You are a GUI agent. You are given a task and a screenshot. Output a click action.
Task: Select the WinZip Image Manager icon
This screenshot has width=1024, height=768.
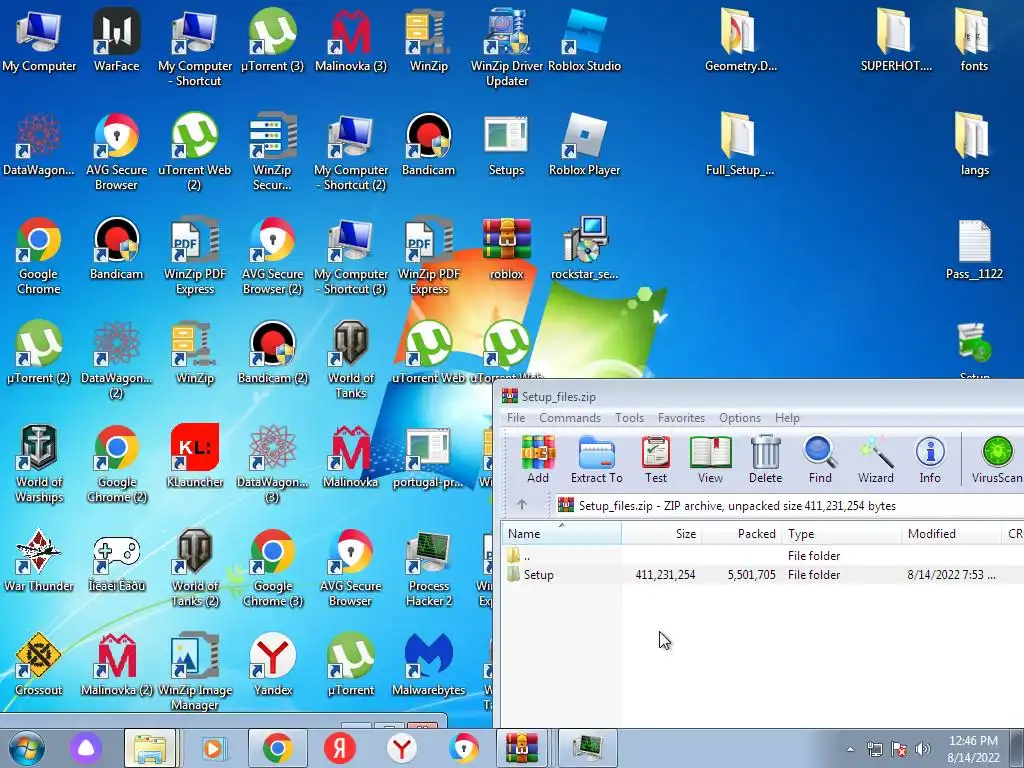pyautogui.click(x=195, y=672)
